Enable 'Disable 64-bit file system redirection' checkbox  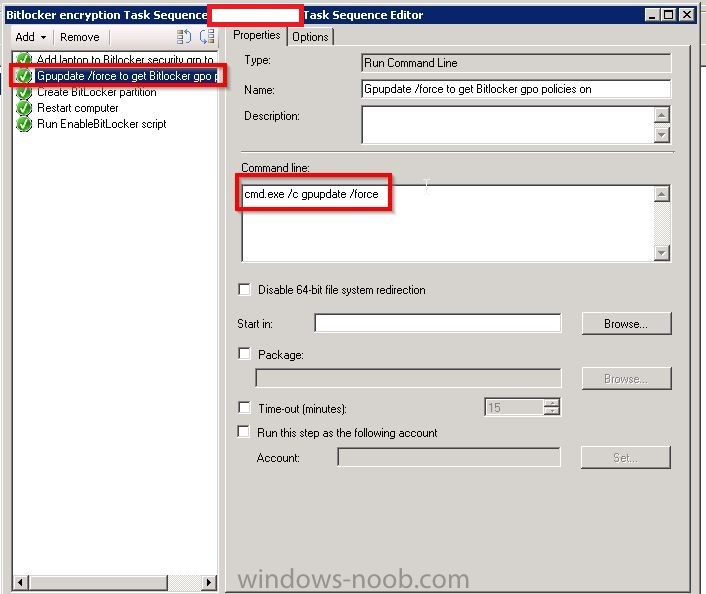244,289
